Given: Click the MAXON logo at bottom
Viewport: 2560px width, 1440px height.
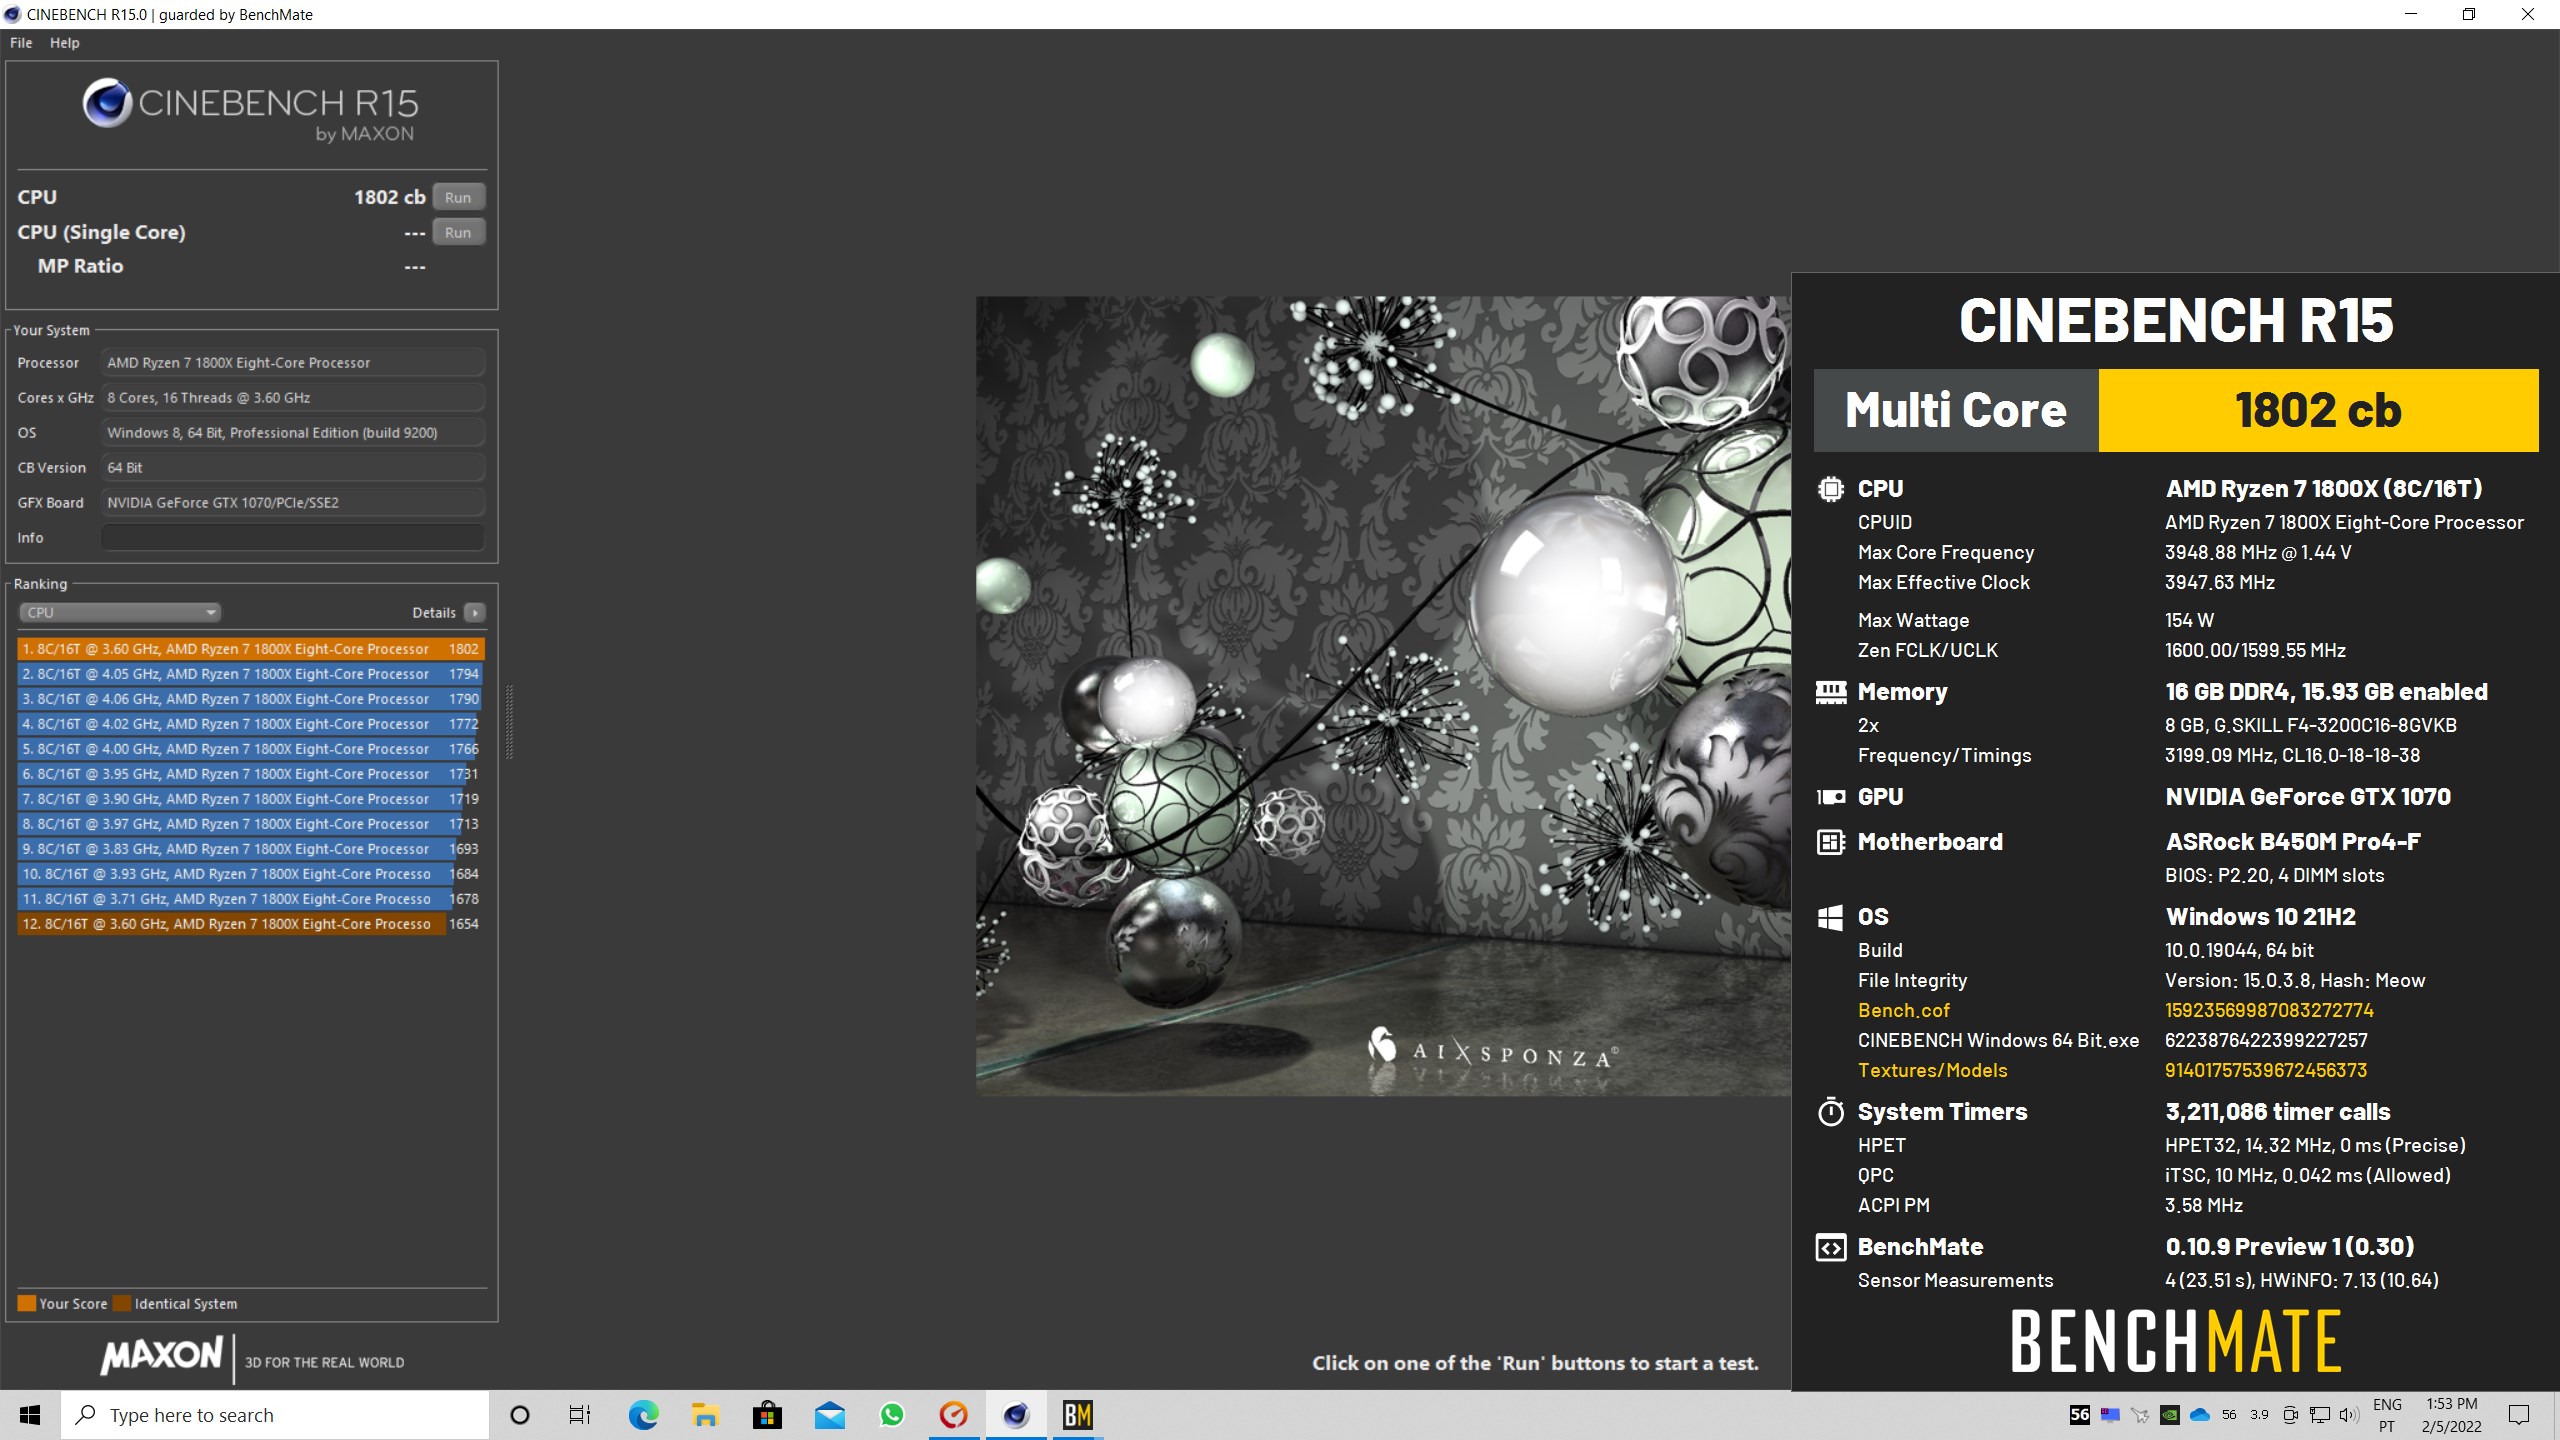Looking at the screenshot, I should click(x=161, y=1356).
